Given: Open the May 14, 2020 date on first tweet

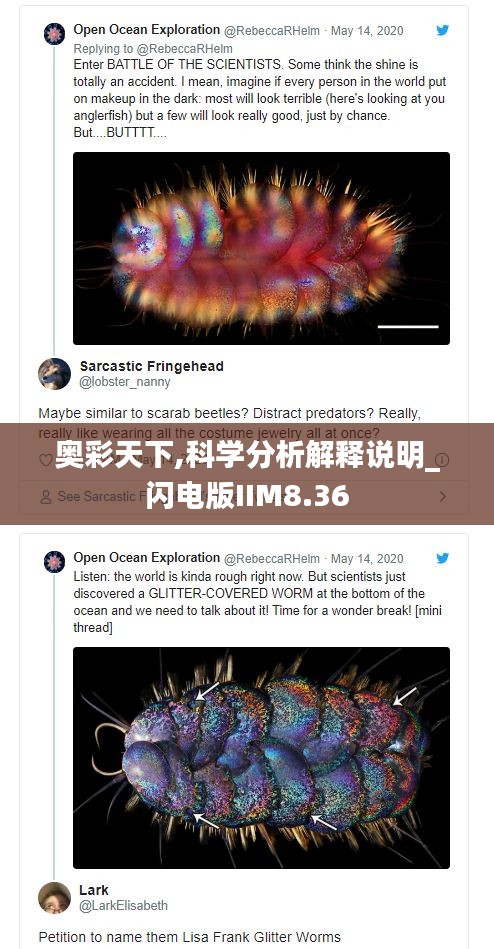Looking at the screenshot, I should point(367,31).
